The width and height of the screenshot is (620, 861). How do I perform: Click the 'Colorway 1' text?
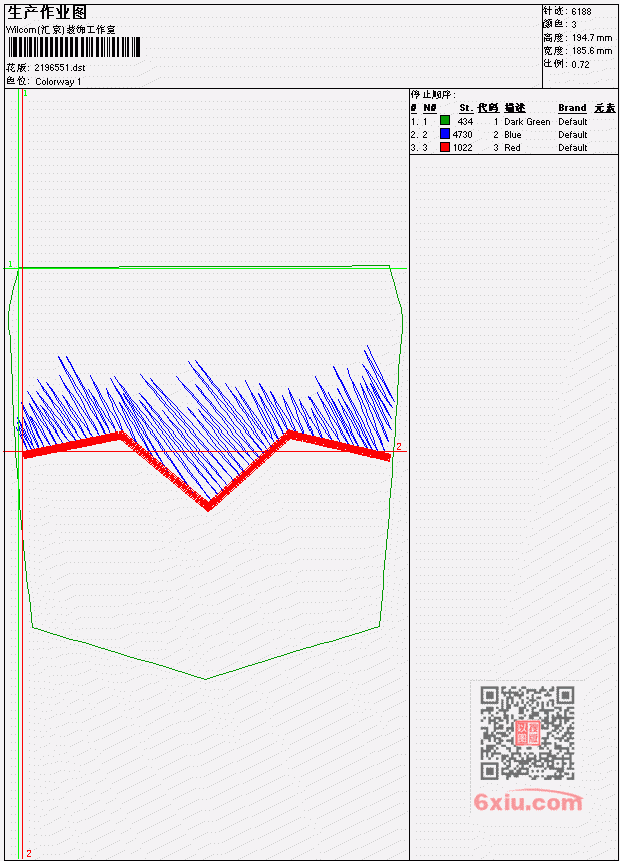coord(58,82)
